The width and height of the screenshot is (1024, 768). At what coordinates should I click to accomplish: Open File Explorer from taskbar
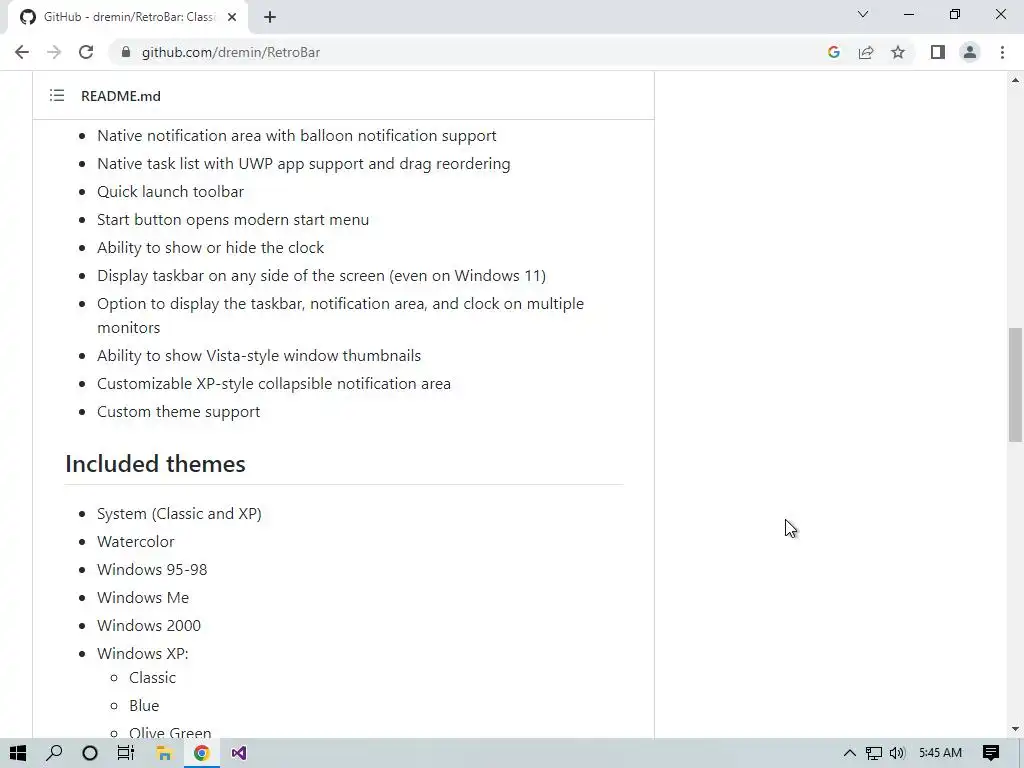(x=164, y=753)
